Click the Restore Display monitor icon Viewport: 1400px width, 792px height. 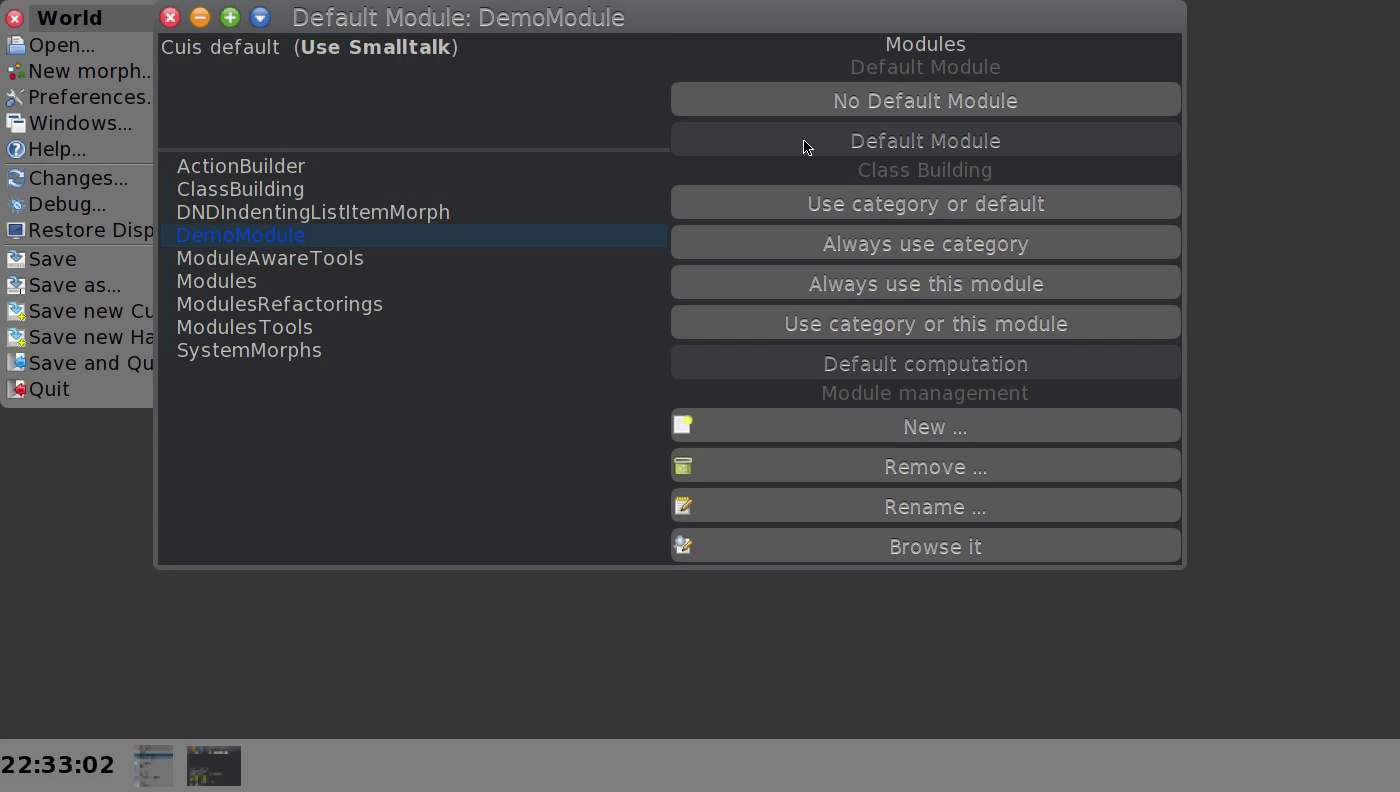tap(15, 230)
